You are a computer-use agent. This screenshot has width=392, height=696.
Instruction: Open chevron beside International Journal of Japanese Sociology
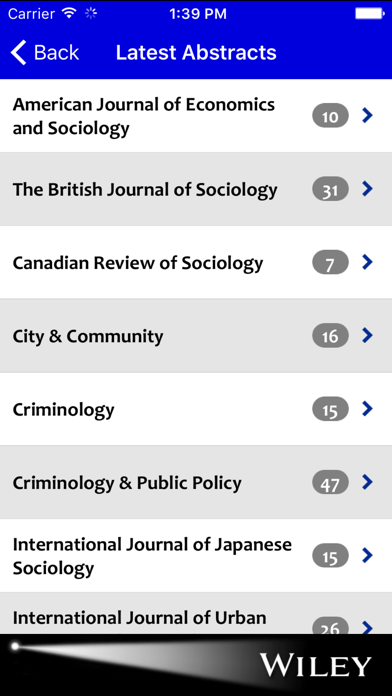click(x=367, y=555)
